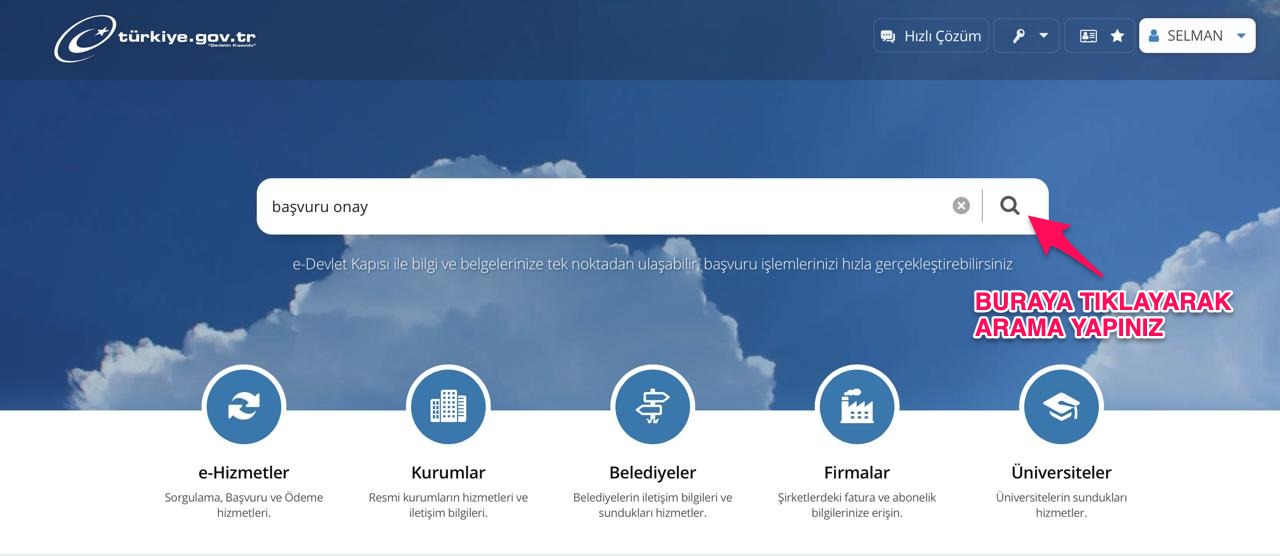Click the key login-options icon
The width and height of the screenshot is (1280, 556).
point(1018,36)
